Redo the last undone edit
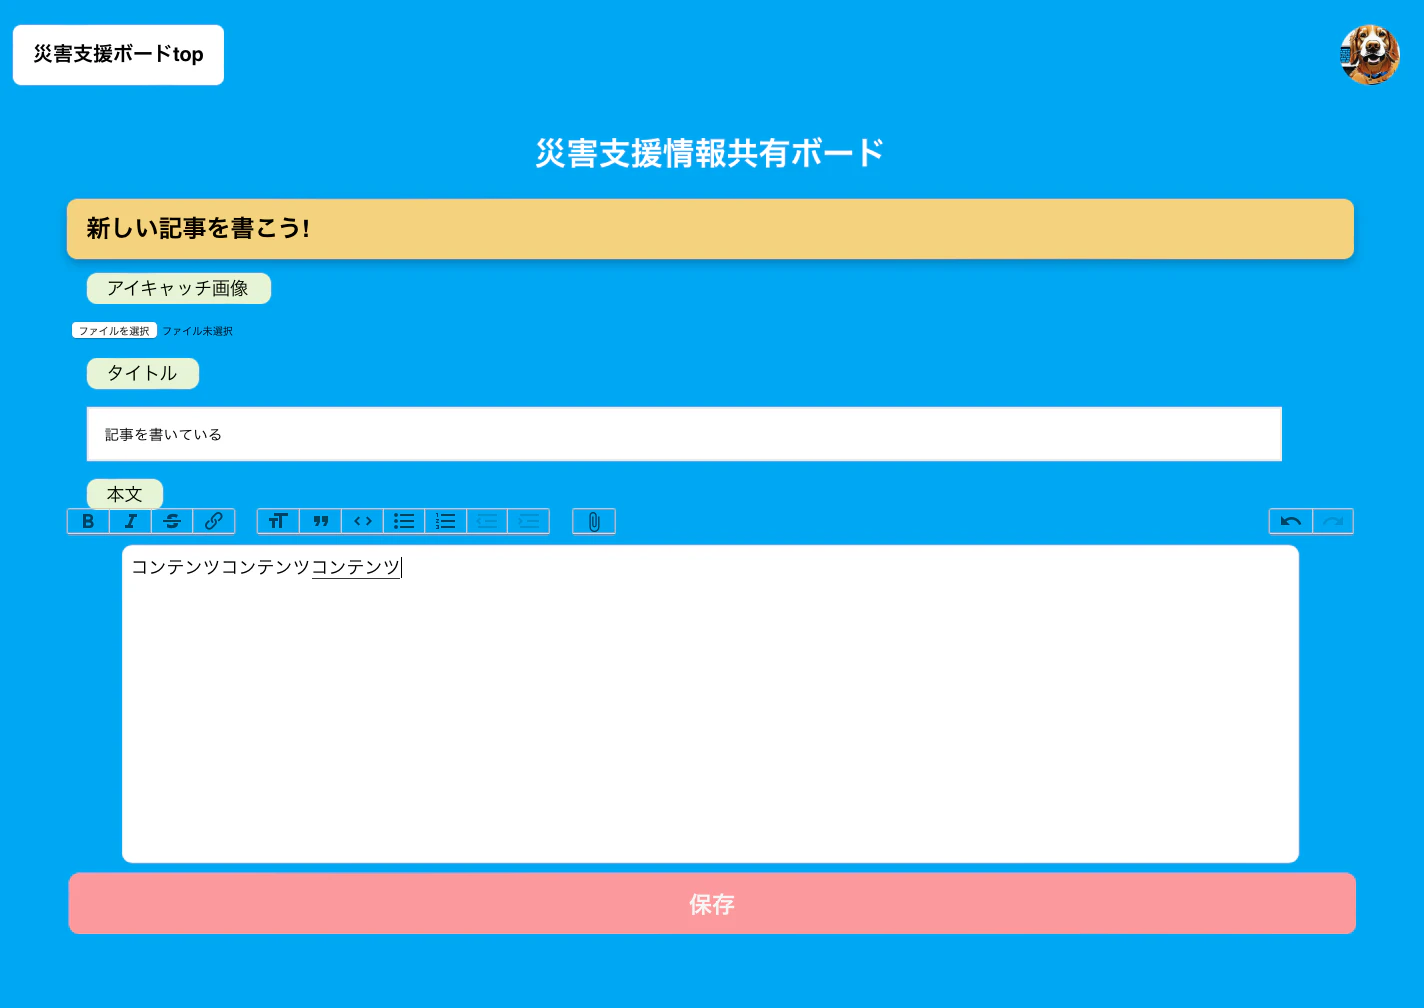 1333,521
